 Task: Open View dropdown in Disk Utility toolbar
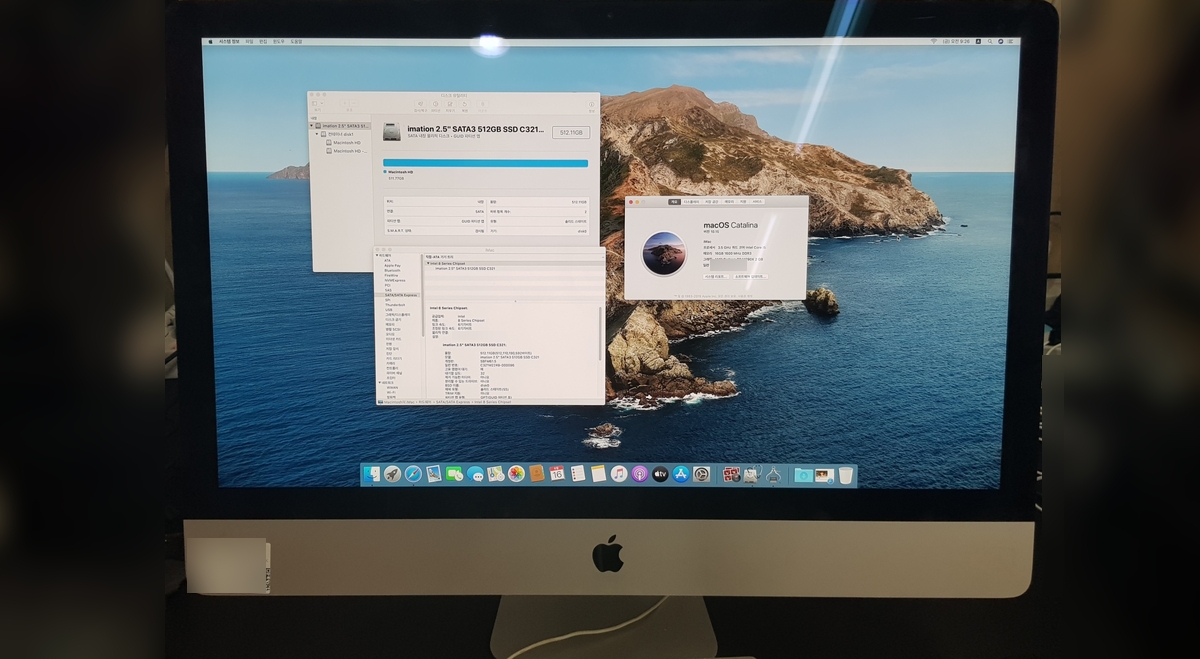318,103
